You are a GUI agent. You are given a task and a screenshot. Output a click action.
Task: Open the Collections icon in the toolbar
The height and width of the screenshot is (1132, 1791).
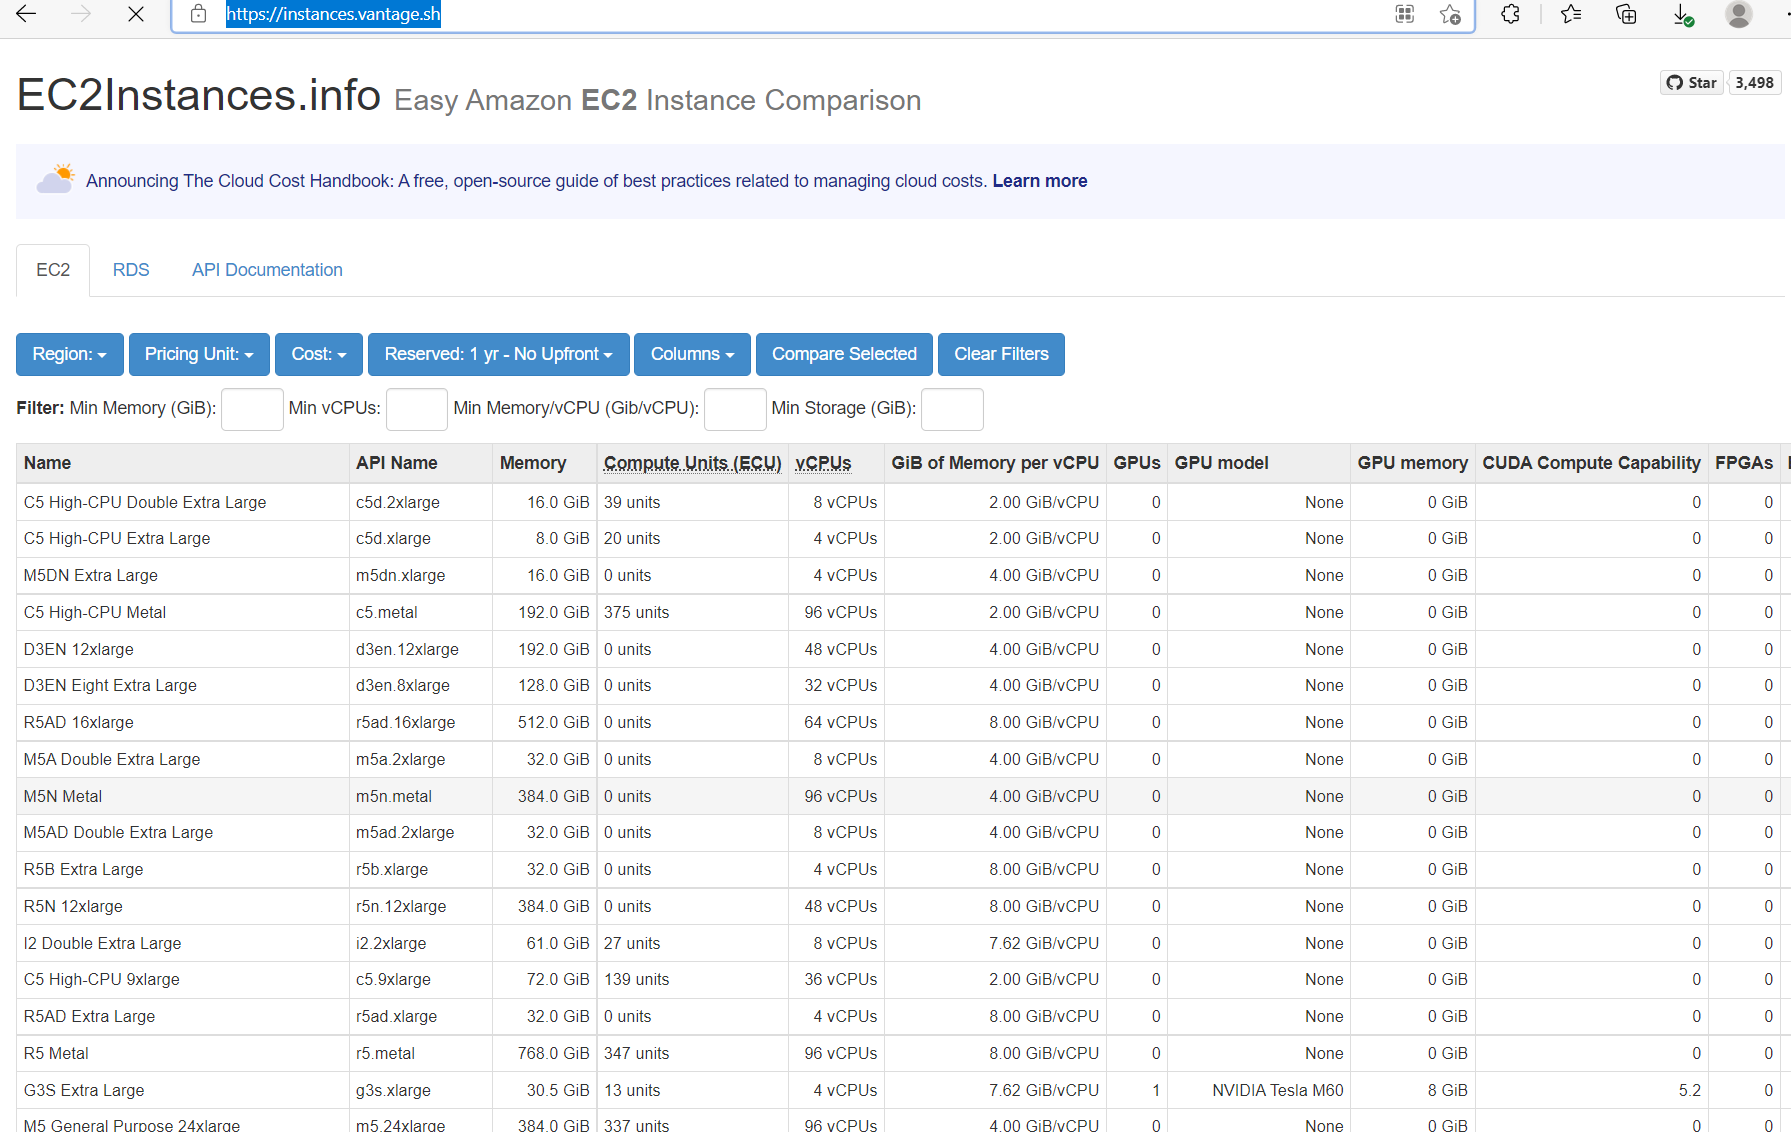click(1626, 14)
